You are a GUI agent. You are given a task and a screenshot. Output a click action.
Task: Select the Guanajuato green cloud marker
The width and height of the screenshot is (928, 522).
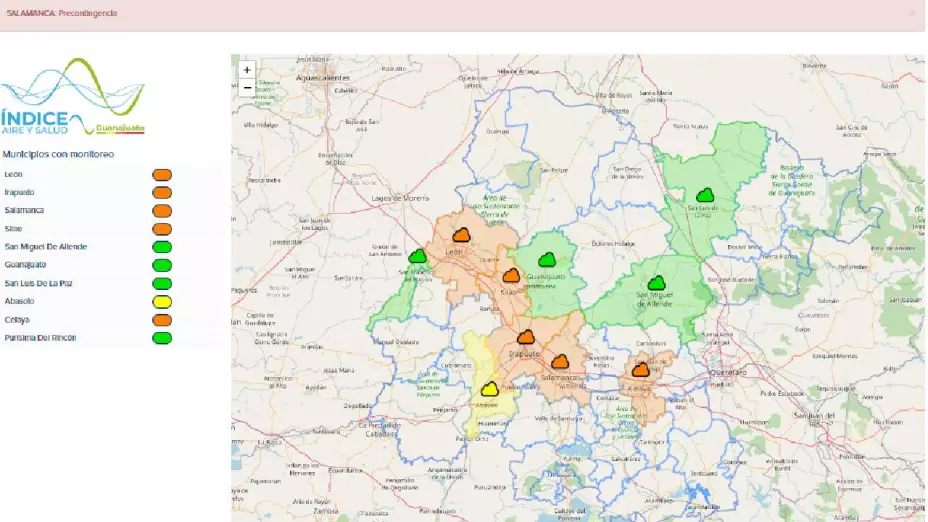(x=546, y=260)
